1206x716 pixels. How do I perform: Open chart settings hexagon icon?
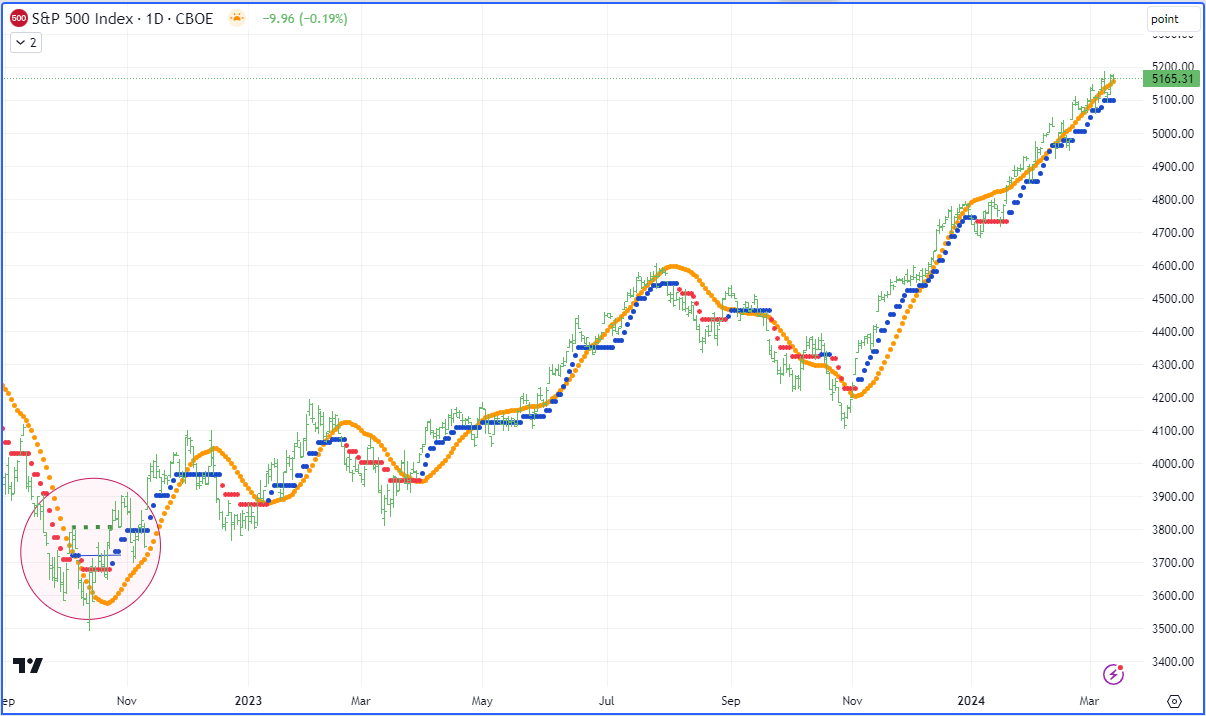[x=1175, y=701]
